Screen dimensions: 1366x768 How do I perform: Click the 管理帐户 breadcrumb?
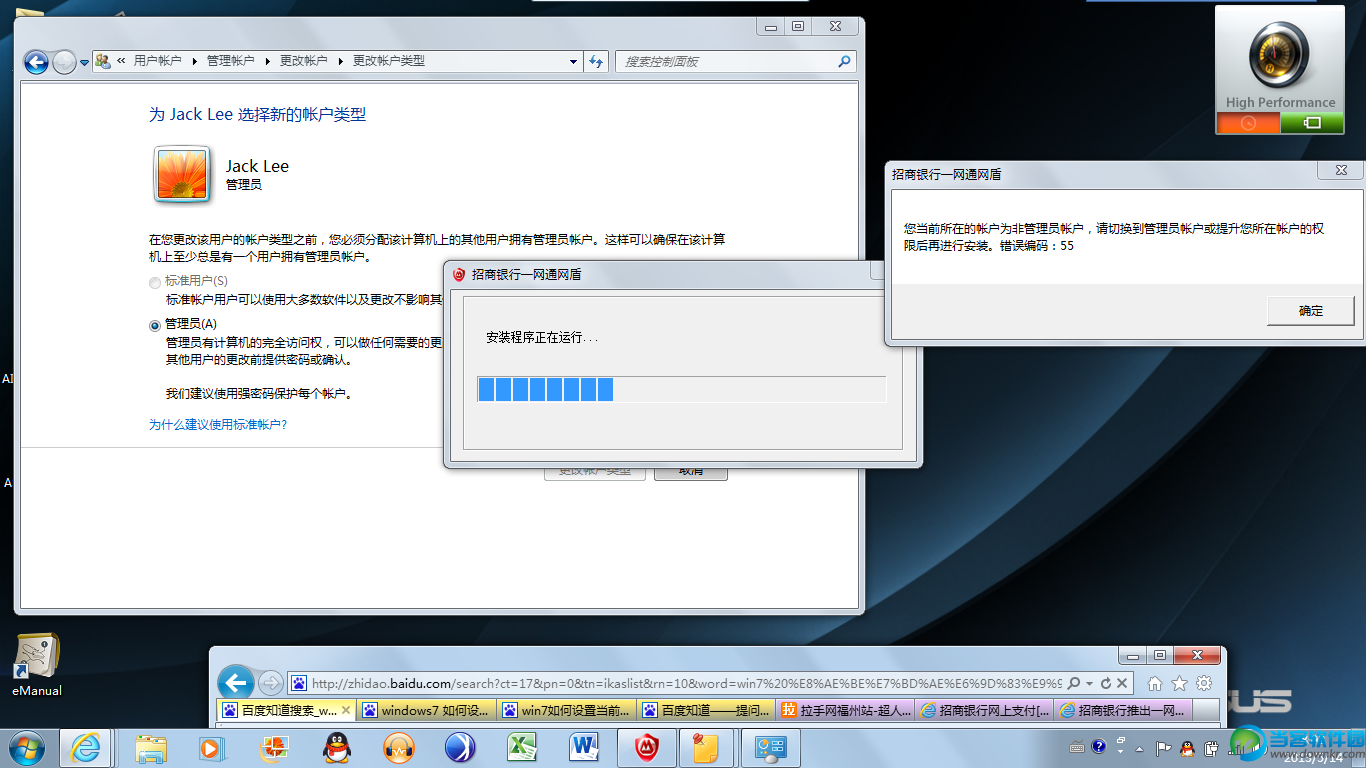(230, 61)
